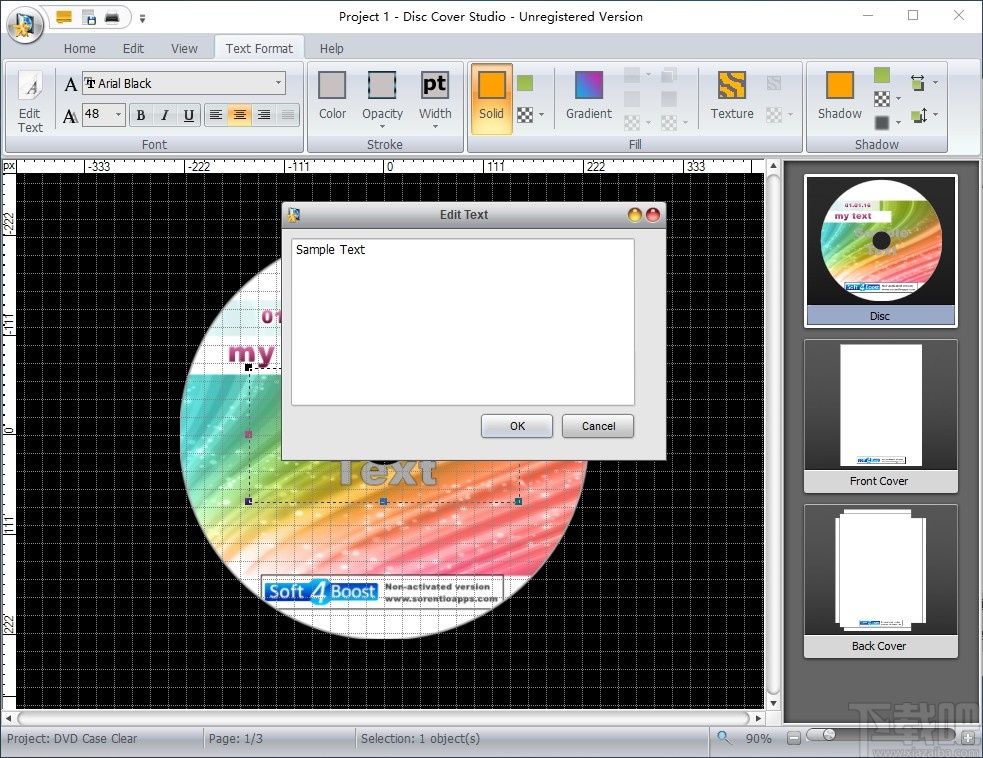Enable italic formatting

(x=164, y=115)
